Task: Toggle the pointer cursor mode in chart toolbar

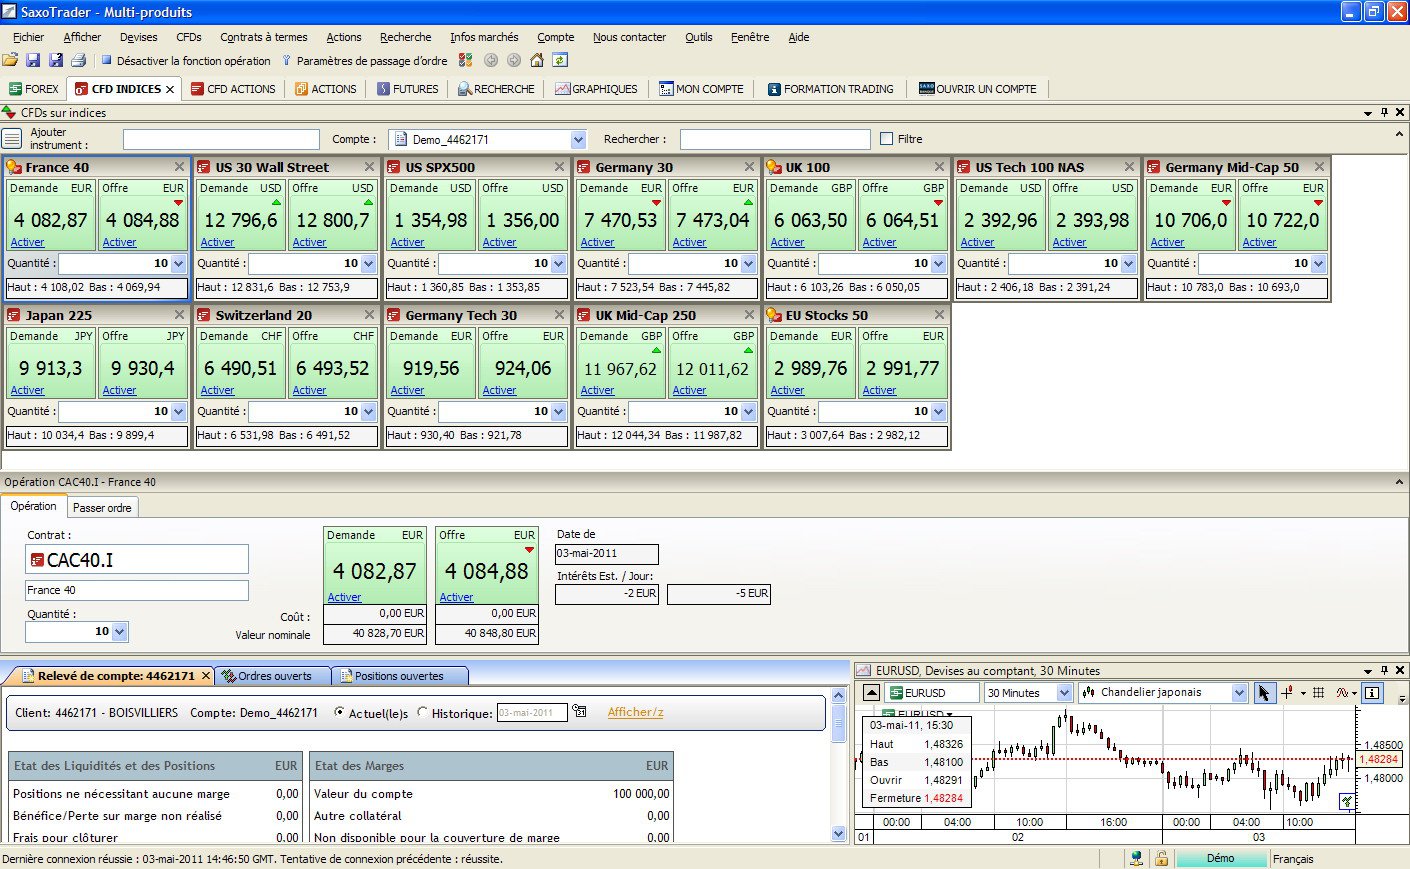Action: 1264,693
